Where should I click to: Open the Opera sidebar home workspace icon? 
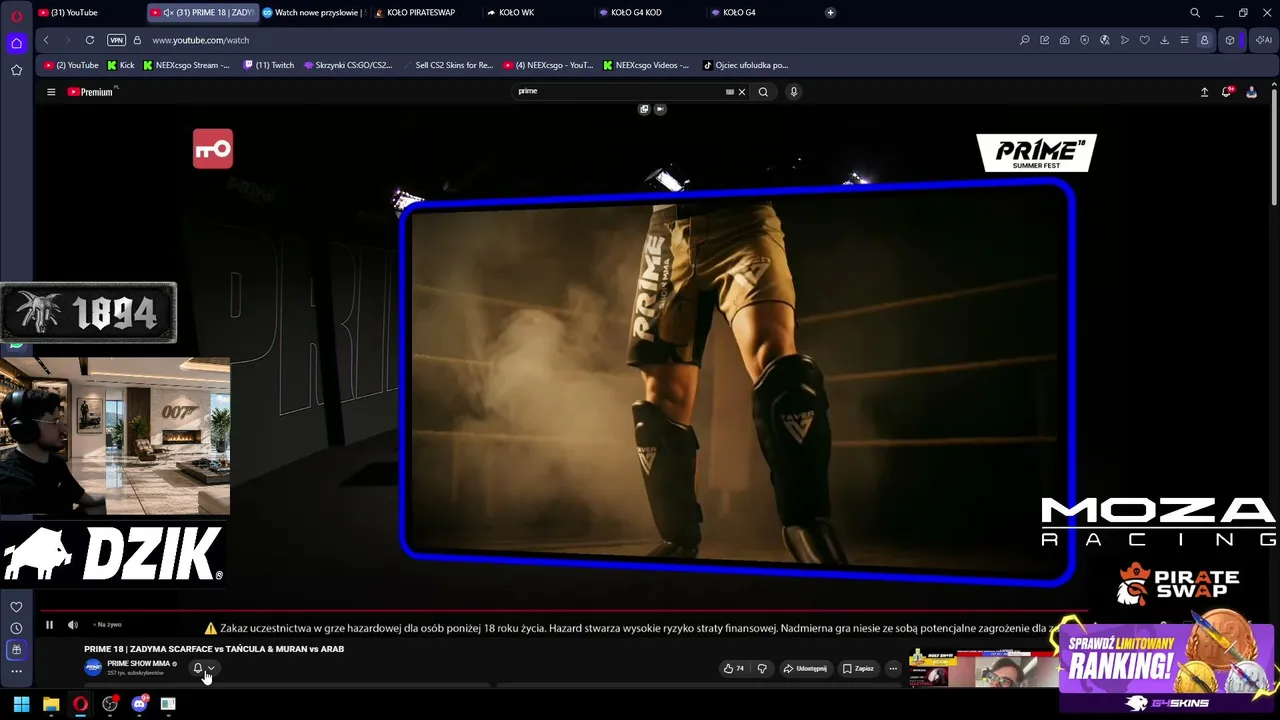16,43
